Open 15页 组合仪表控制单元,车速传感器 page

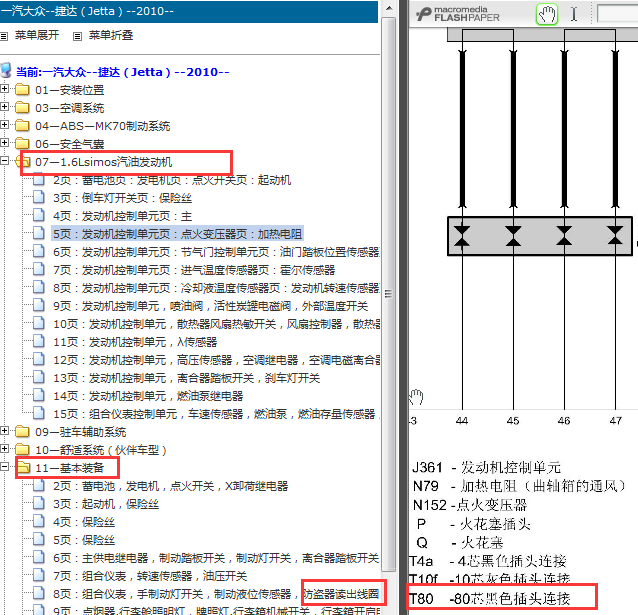click(x=216, y=414)
